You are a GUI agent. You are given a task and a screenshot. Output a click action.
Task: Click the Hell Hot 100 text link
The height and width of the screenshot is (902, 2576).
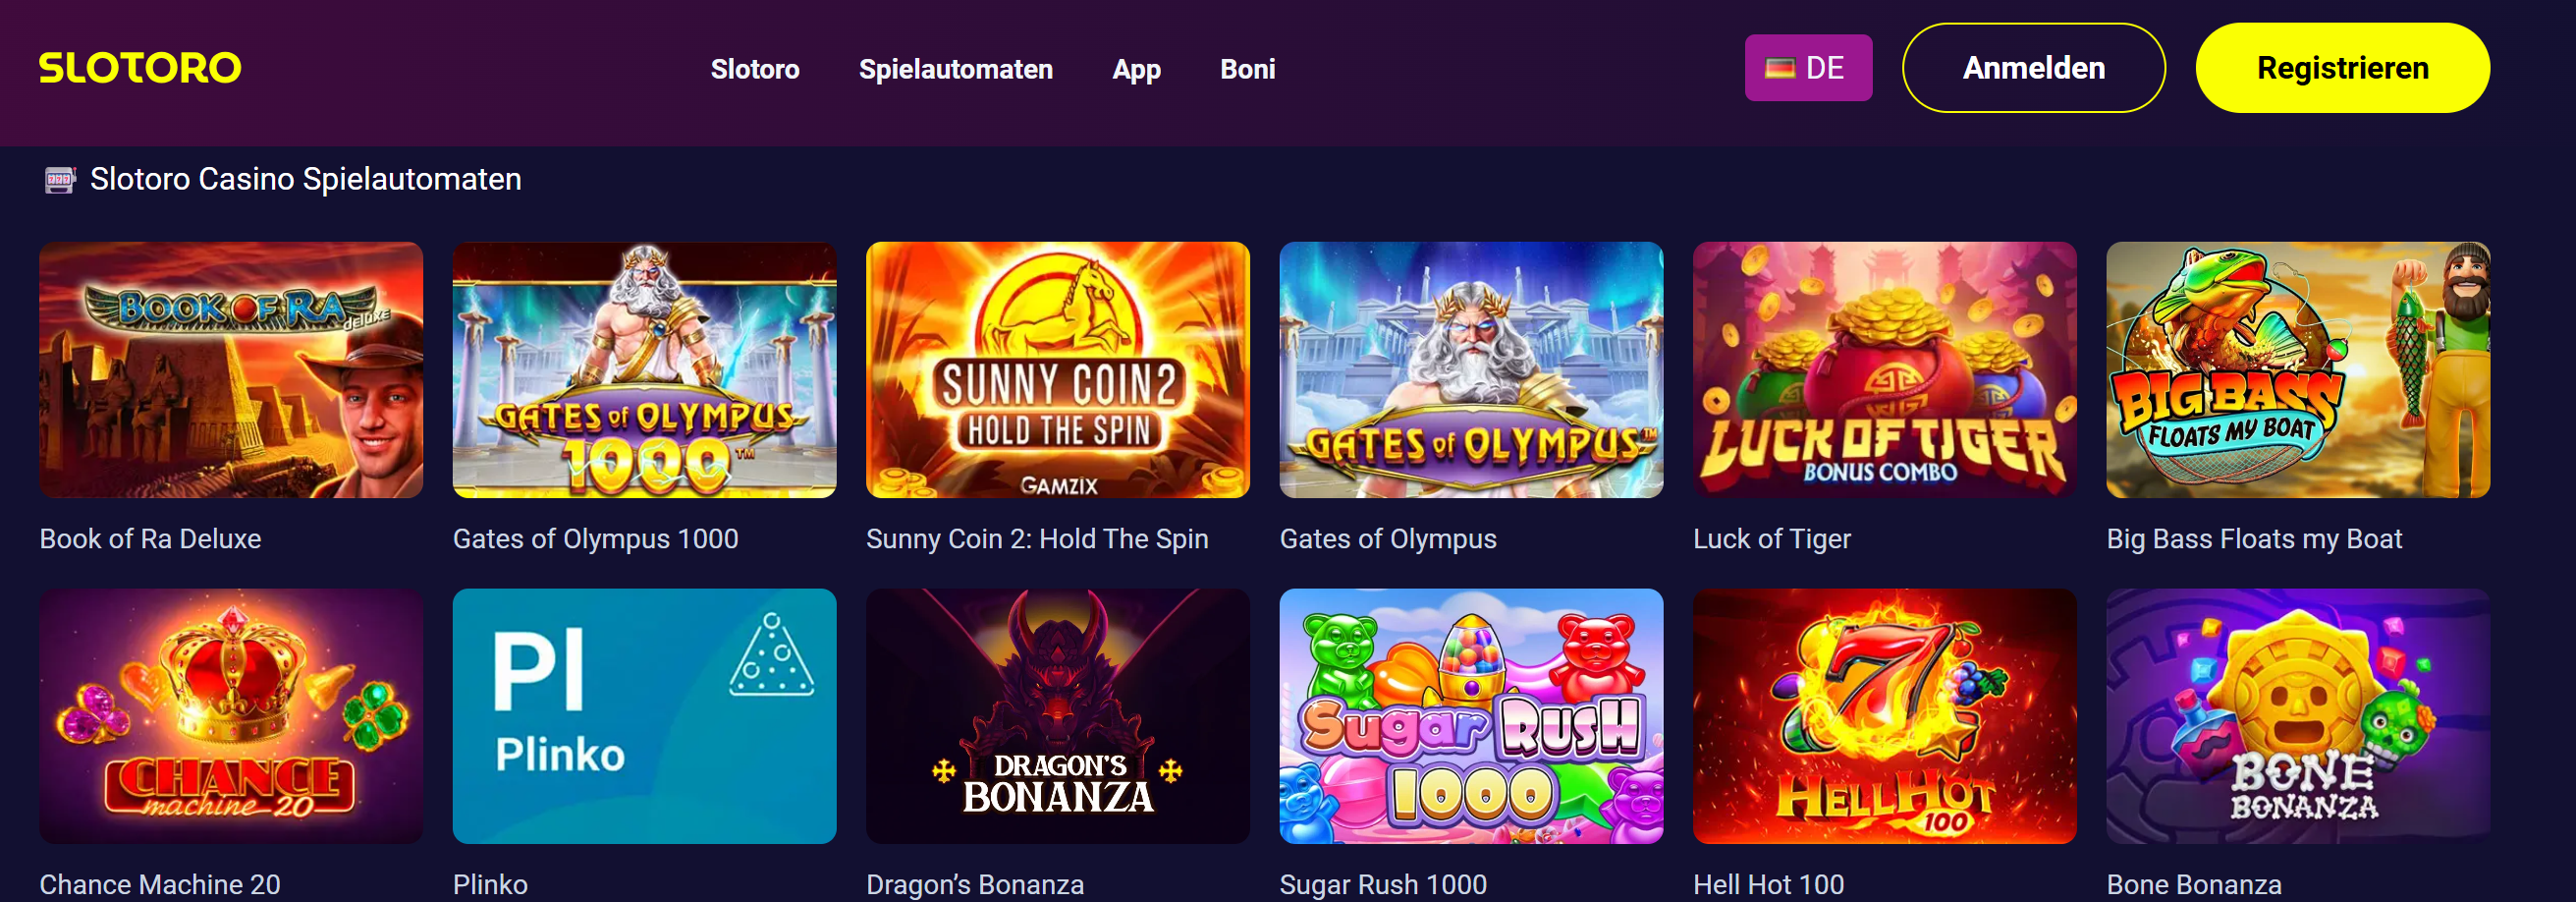[1768, 885]
